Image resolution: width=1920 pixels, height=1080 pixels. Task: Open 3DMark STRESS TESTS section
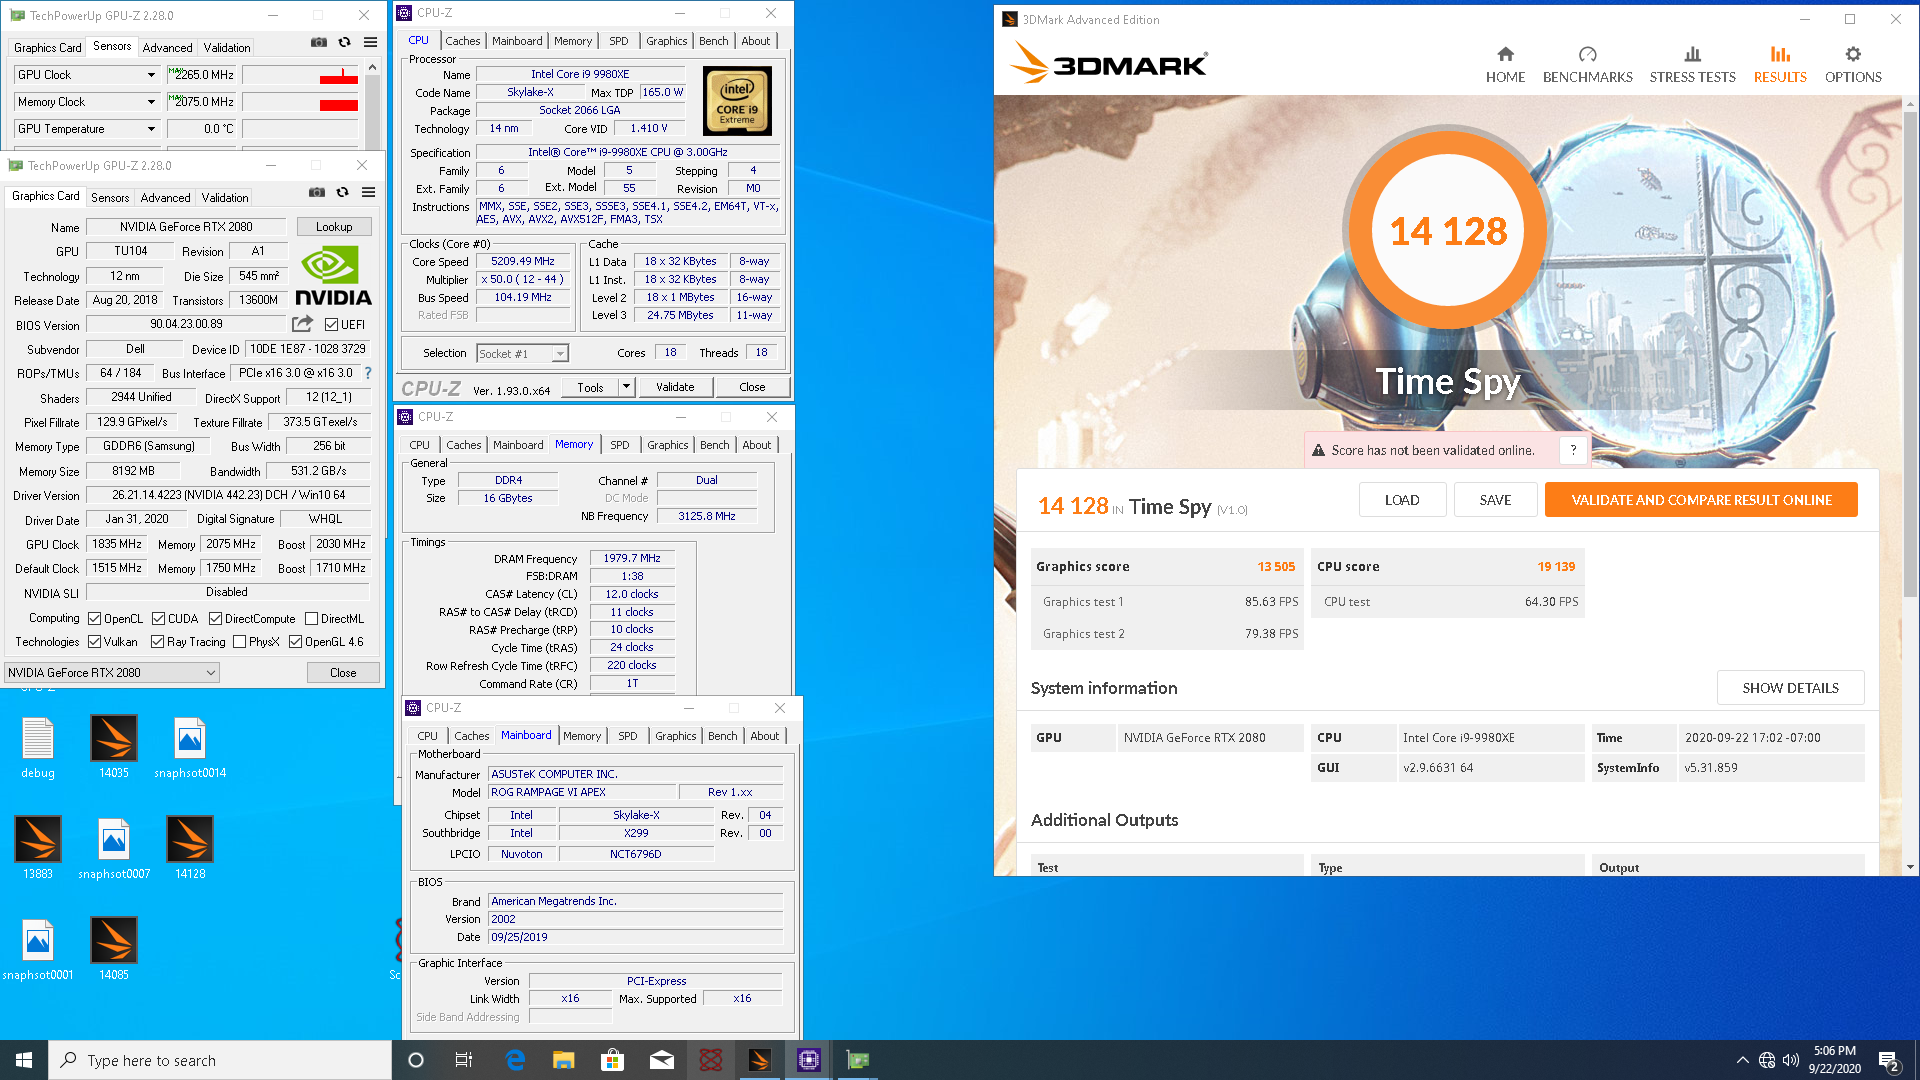click(1692, 64)
